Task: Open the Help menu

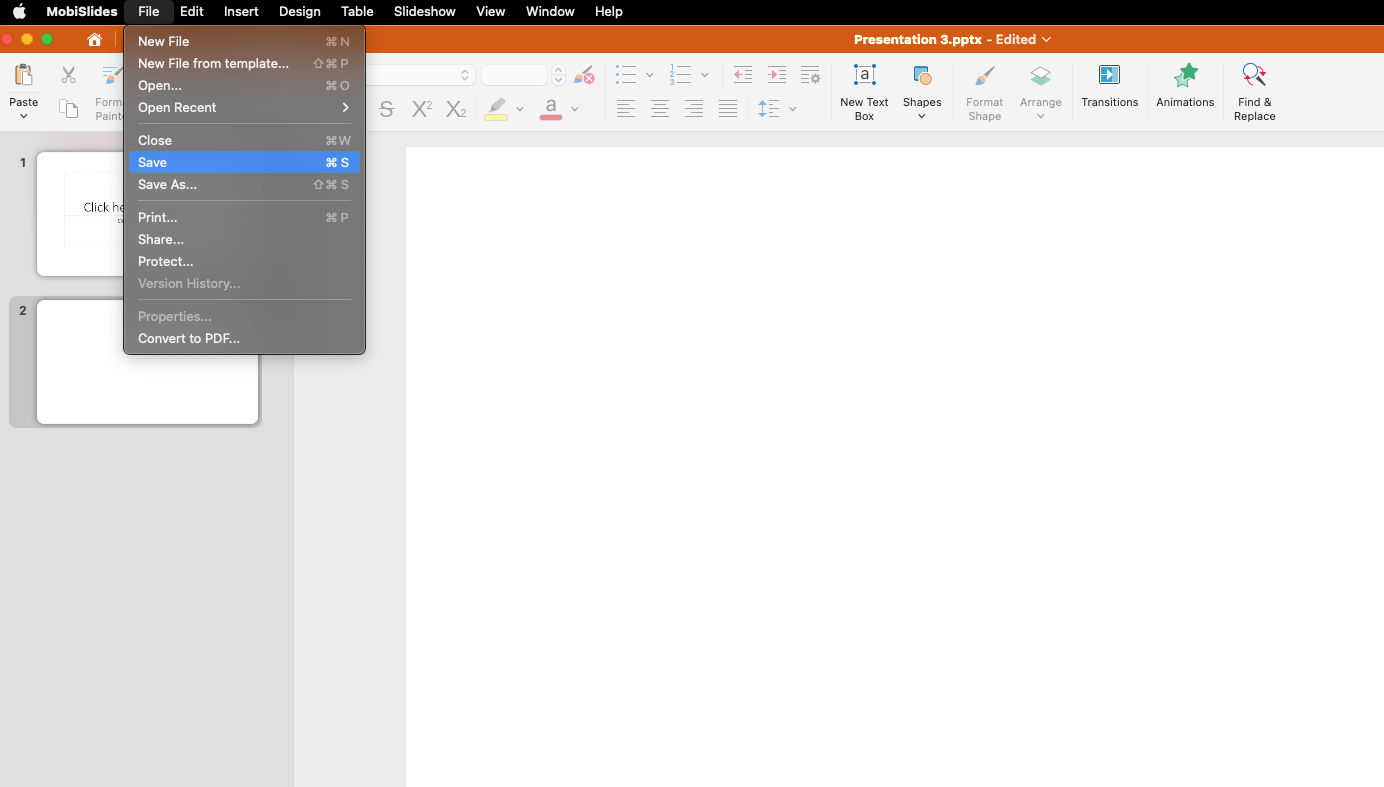Action: coord(609,12)
